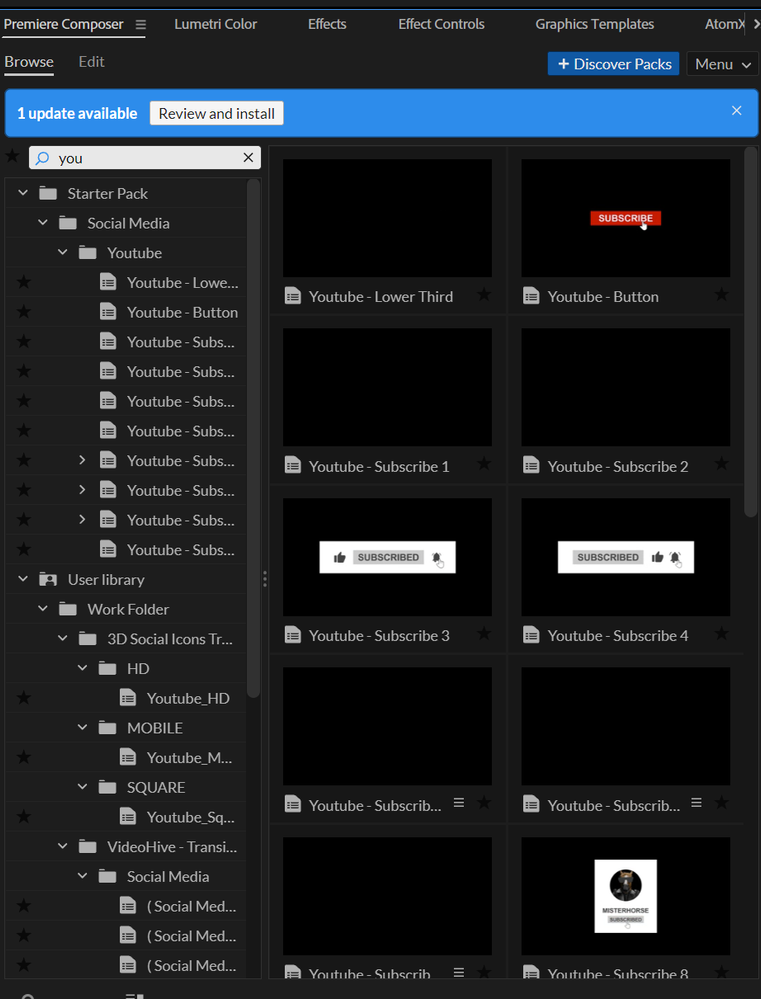Click the SQUARE folder icon
The image size is (761, 999).
[x=107, y=787]
